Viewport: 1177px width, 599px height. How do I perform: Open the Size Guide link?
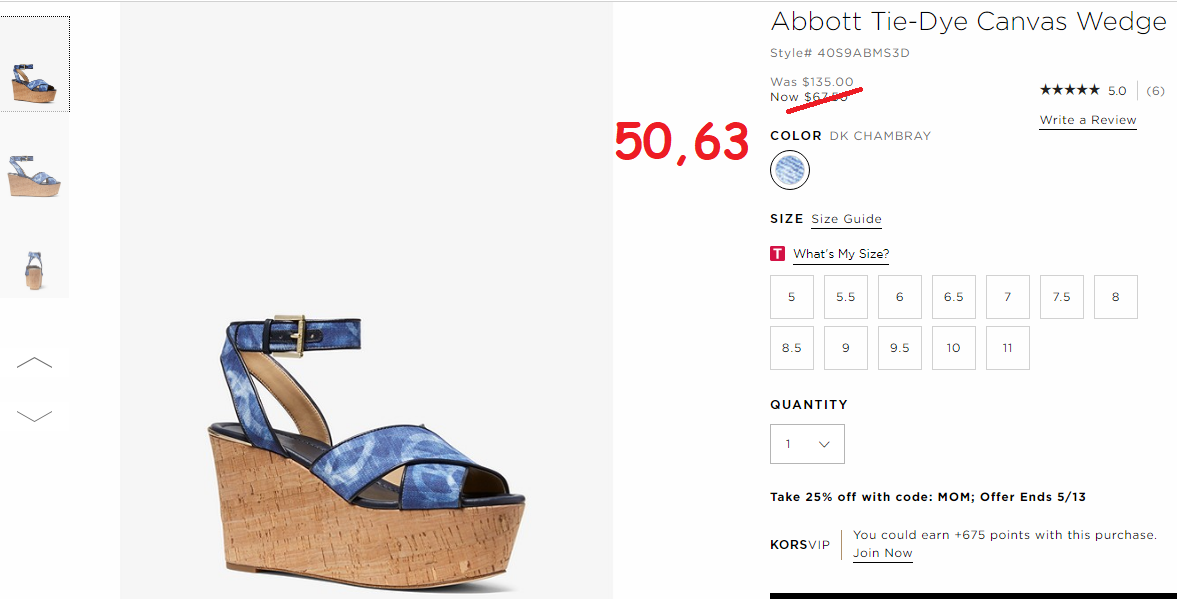pyautogui.click(x=846, y=219)
